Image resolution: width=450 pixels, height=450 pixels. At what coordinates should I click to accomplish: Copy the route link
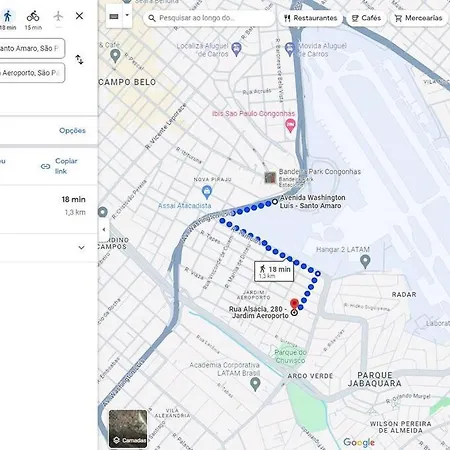60,166
